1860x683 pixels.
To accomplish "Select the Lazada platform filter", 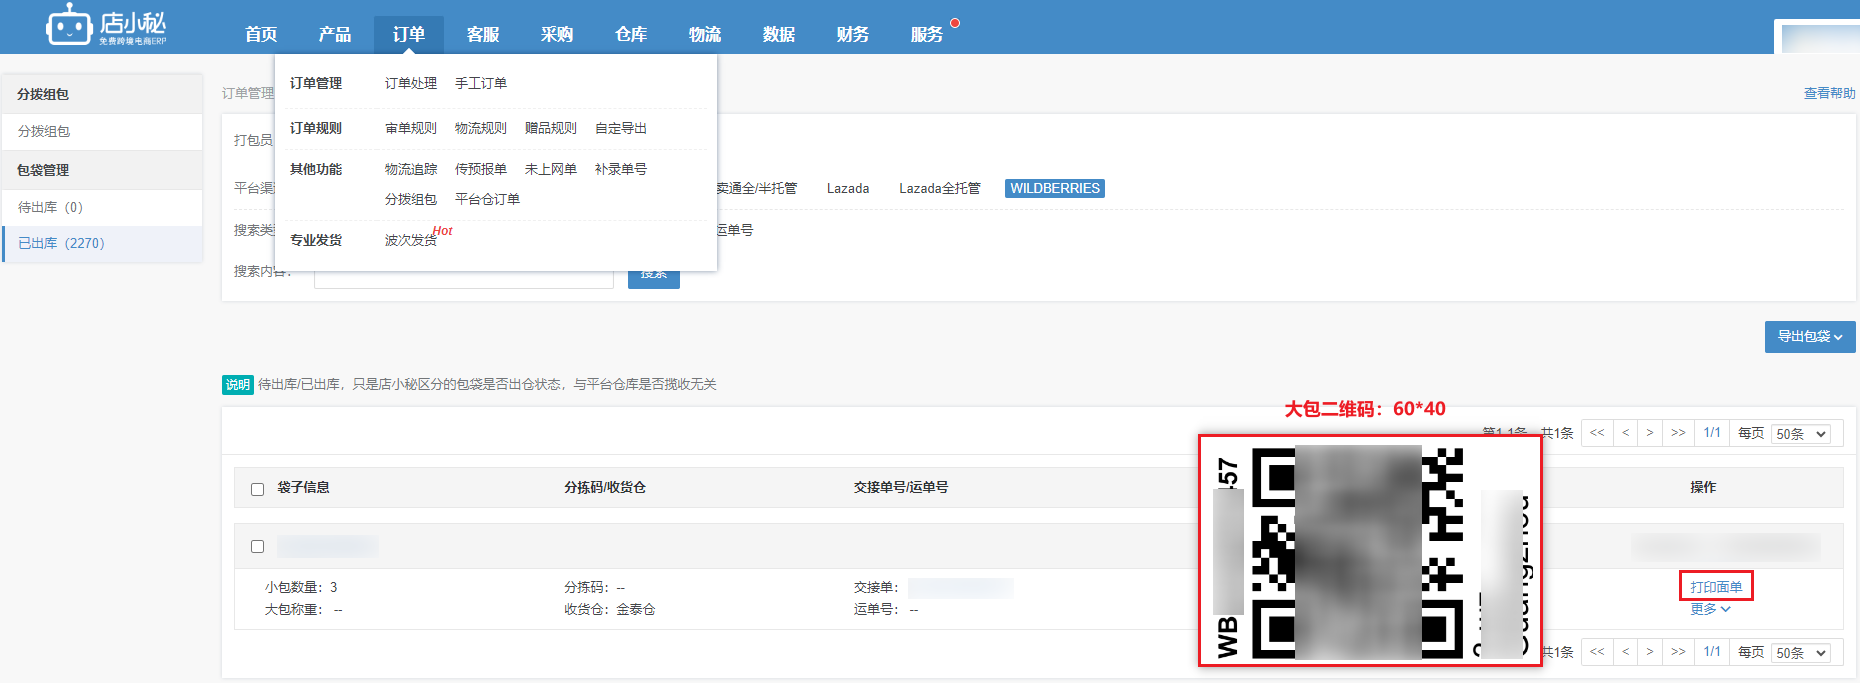I will [x=848, y=188].
